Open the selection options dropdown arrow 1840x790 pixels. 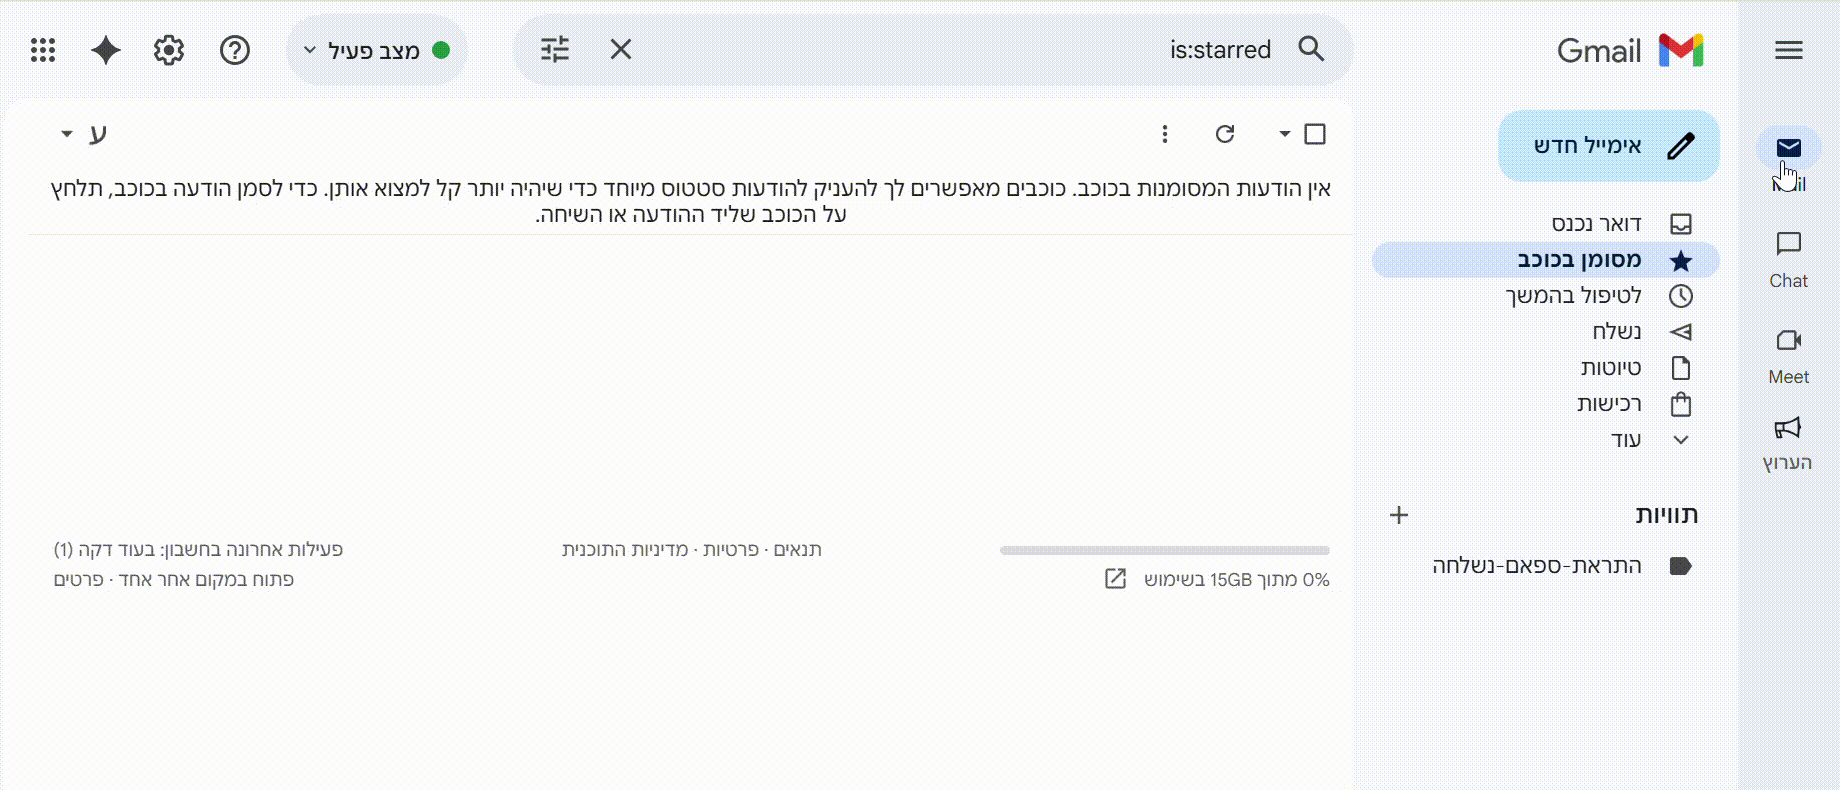click(x=1283, y=133)
